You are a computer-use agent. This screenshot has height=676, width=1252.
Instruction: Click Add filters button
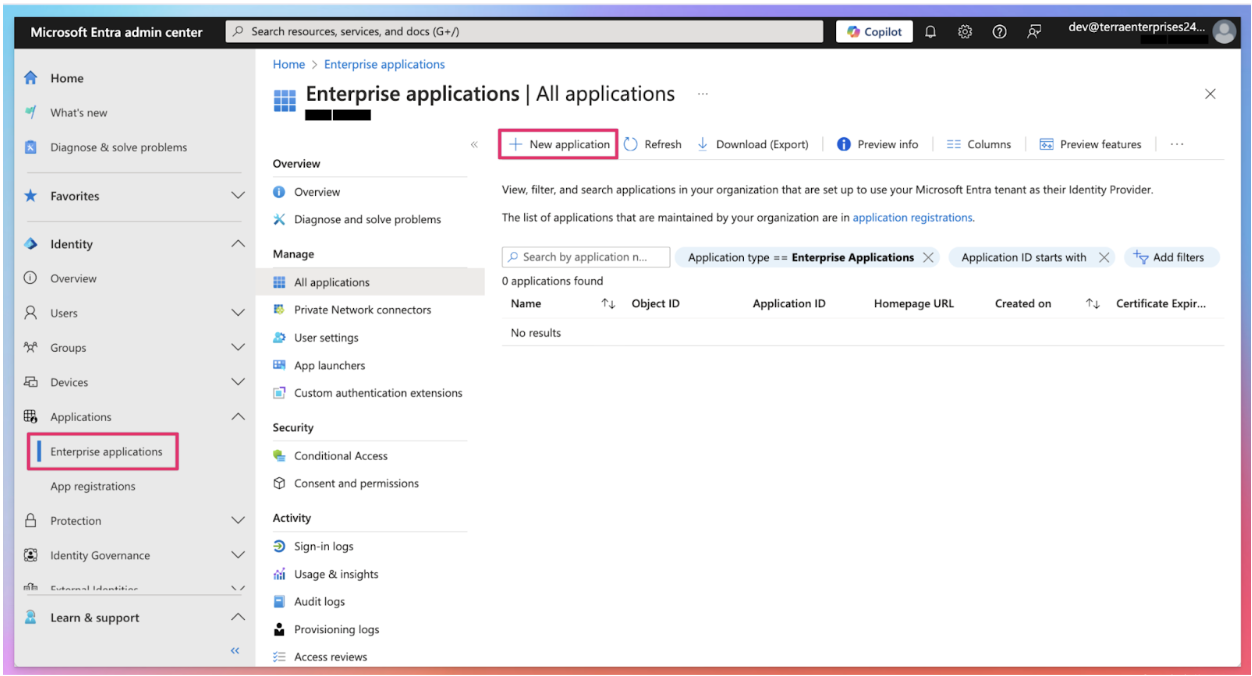(x=1171, y=257)
